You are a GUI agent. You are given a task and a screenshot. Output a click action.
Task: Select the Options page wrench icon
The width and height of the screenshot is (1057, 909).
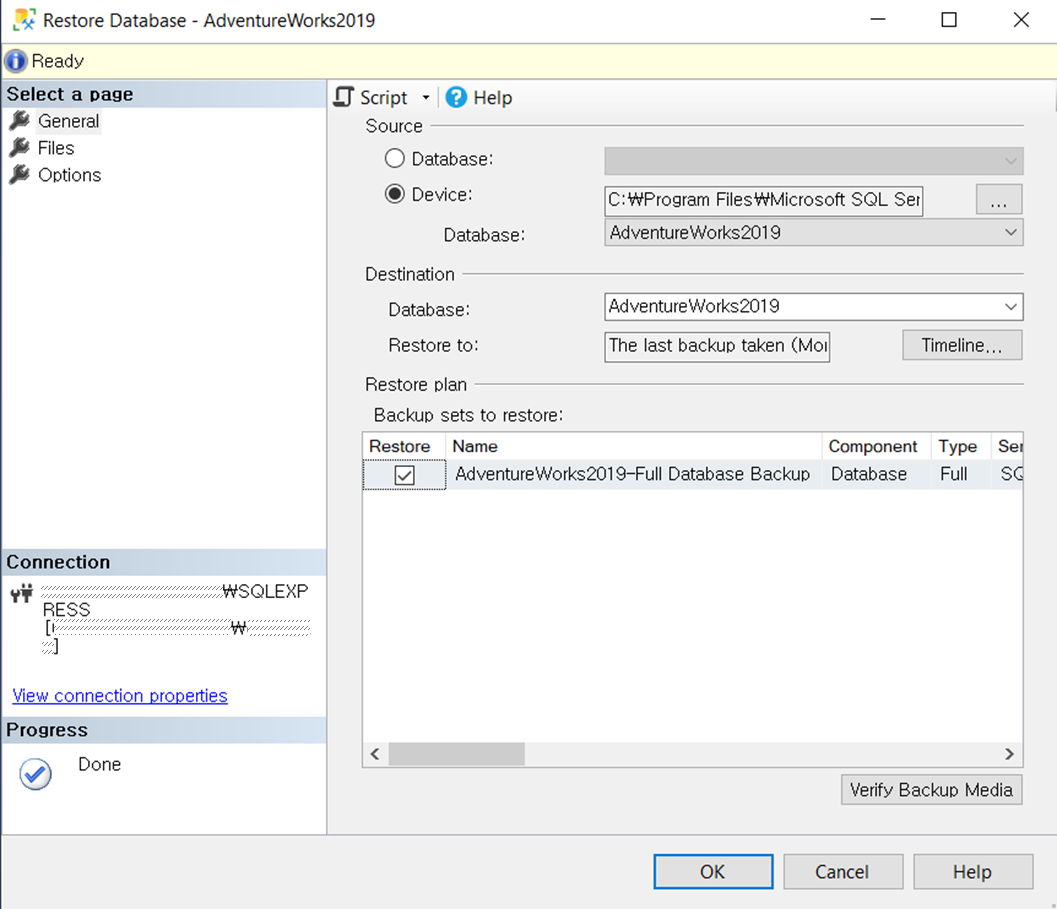[x=20, y=175]
